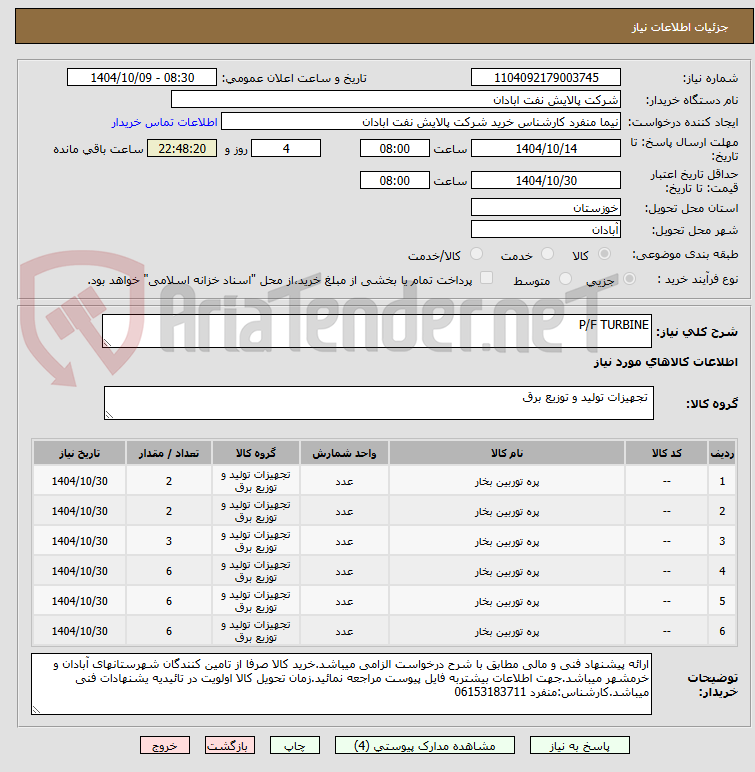This screenshot has height=772, width=755.
Task: Click unit عدد in row 4
Action: coord(344,572)
